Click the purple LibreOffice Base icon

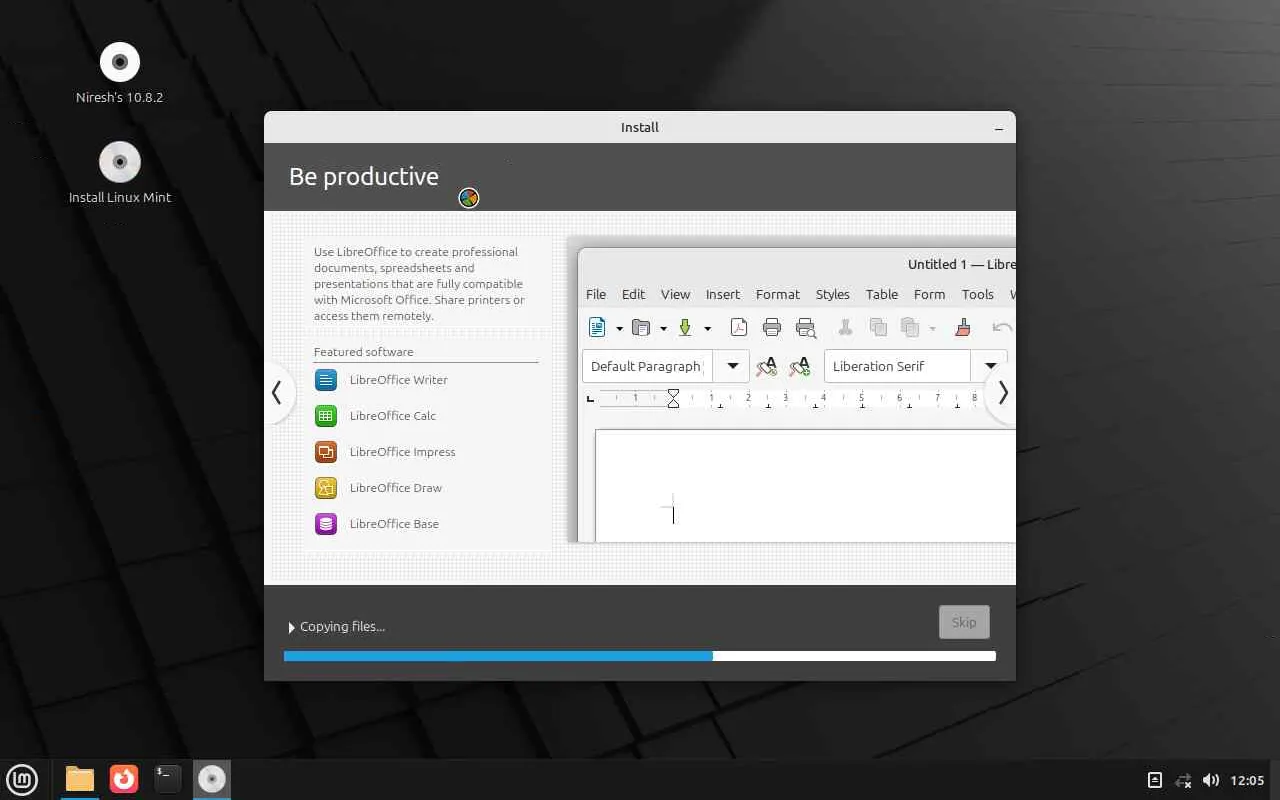[326, 524]
